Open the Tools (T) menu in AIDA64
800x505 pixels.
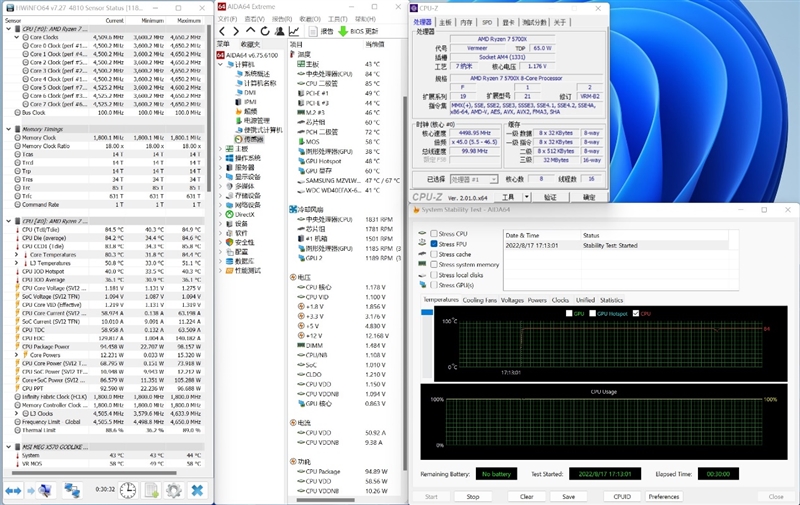coord(338,19)
